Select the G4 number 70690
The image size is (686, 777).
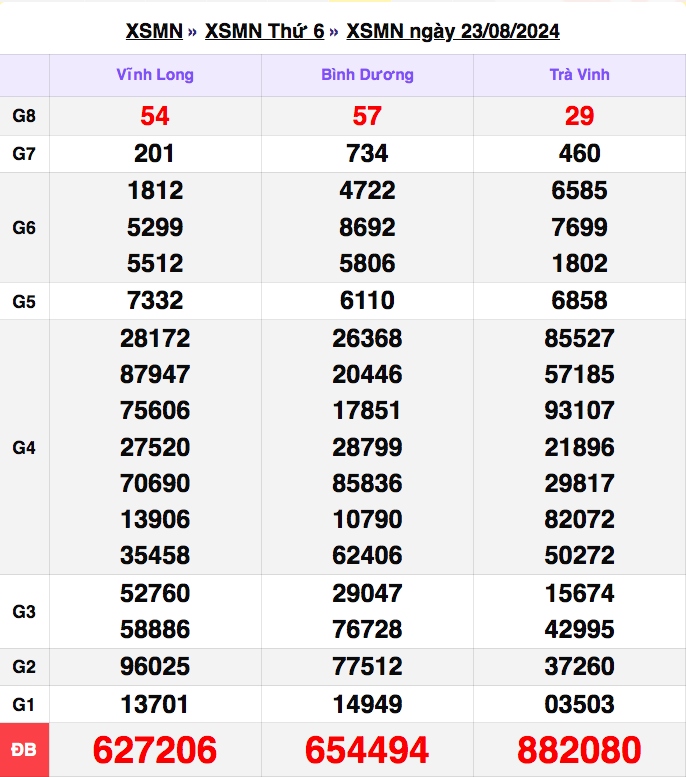[x=155, y=483]
